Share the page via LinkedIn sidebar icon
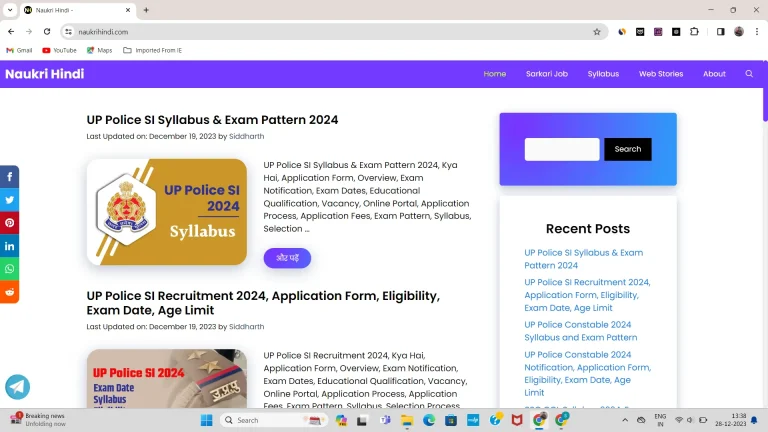The height and width of the screenshot is (432, 768). (9, 246)
